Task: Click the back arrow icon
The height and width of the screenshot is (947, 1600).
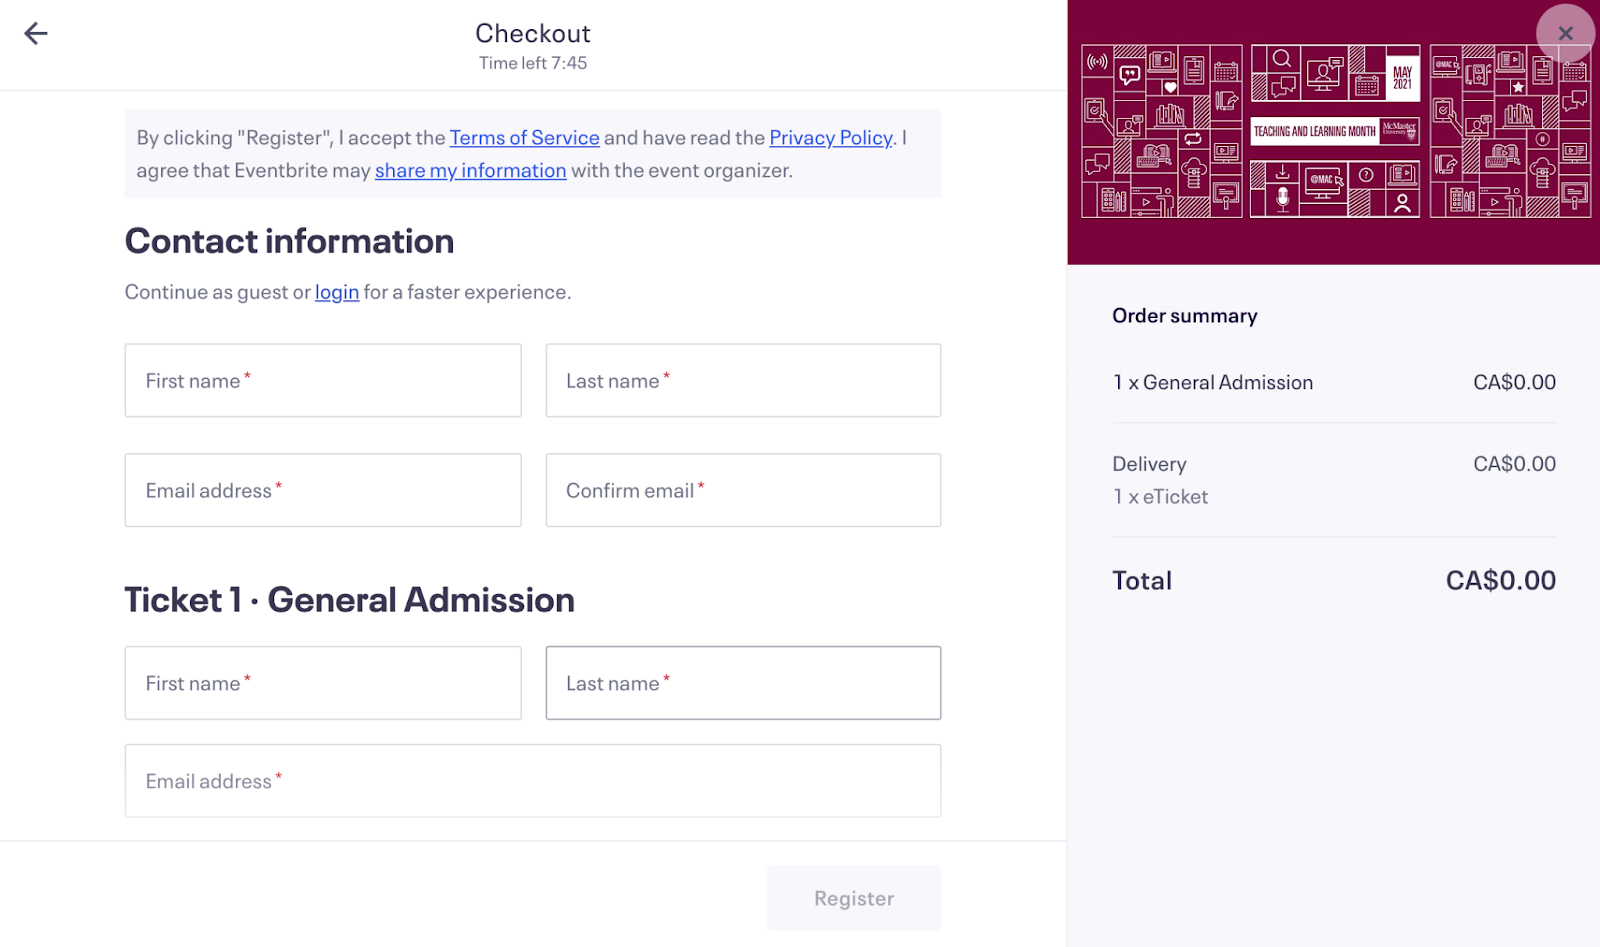Action: 36,34
